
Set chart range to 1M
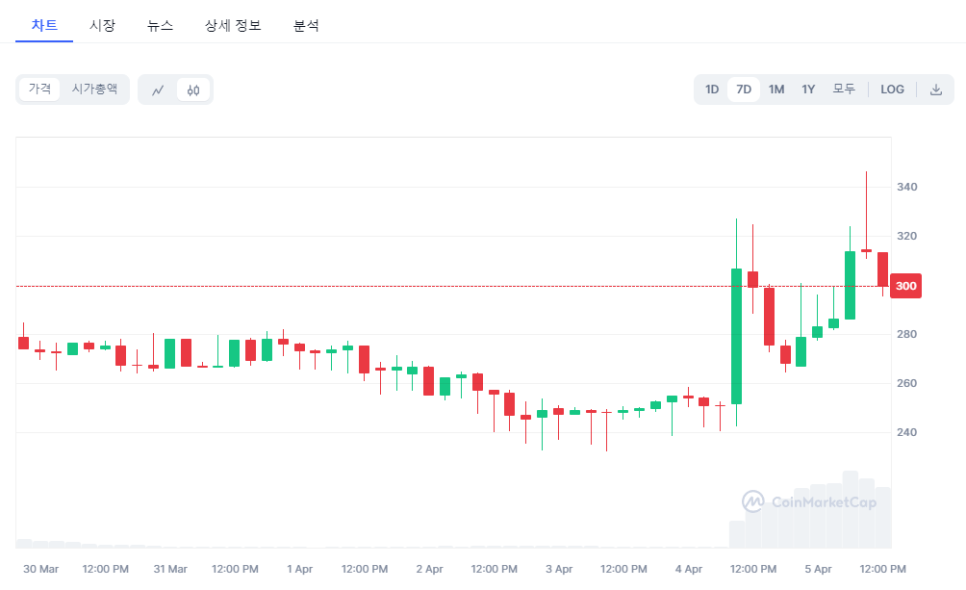[x=776, y=90]
